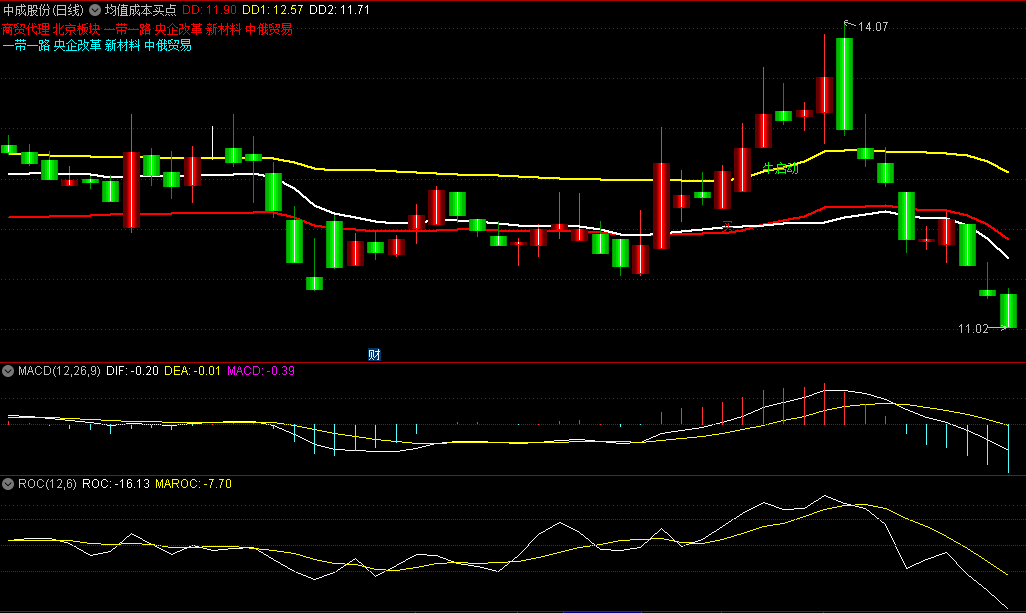Open the red 新材料 concept tag
Image resolution: width=1026 pixels, height=613 pixels.
[x=224, y=29]
